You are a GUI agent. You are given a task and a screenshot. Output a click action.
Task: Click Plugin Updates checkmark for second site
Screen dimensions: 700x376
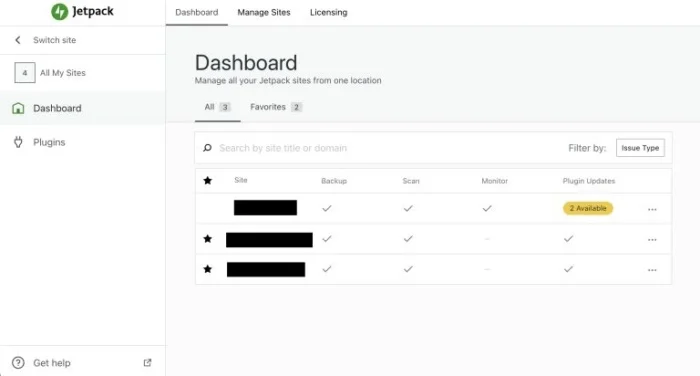568,239
